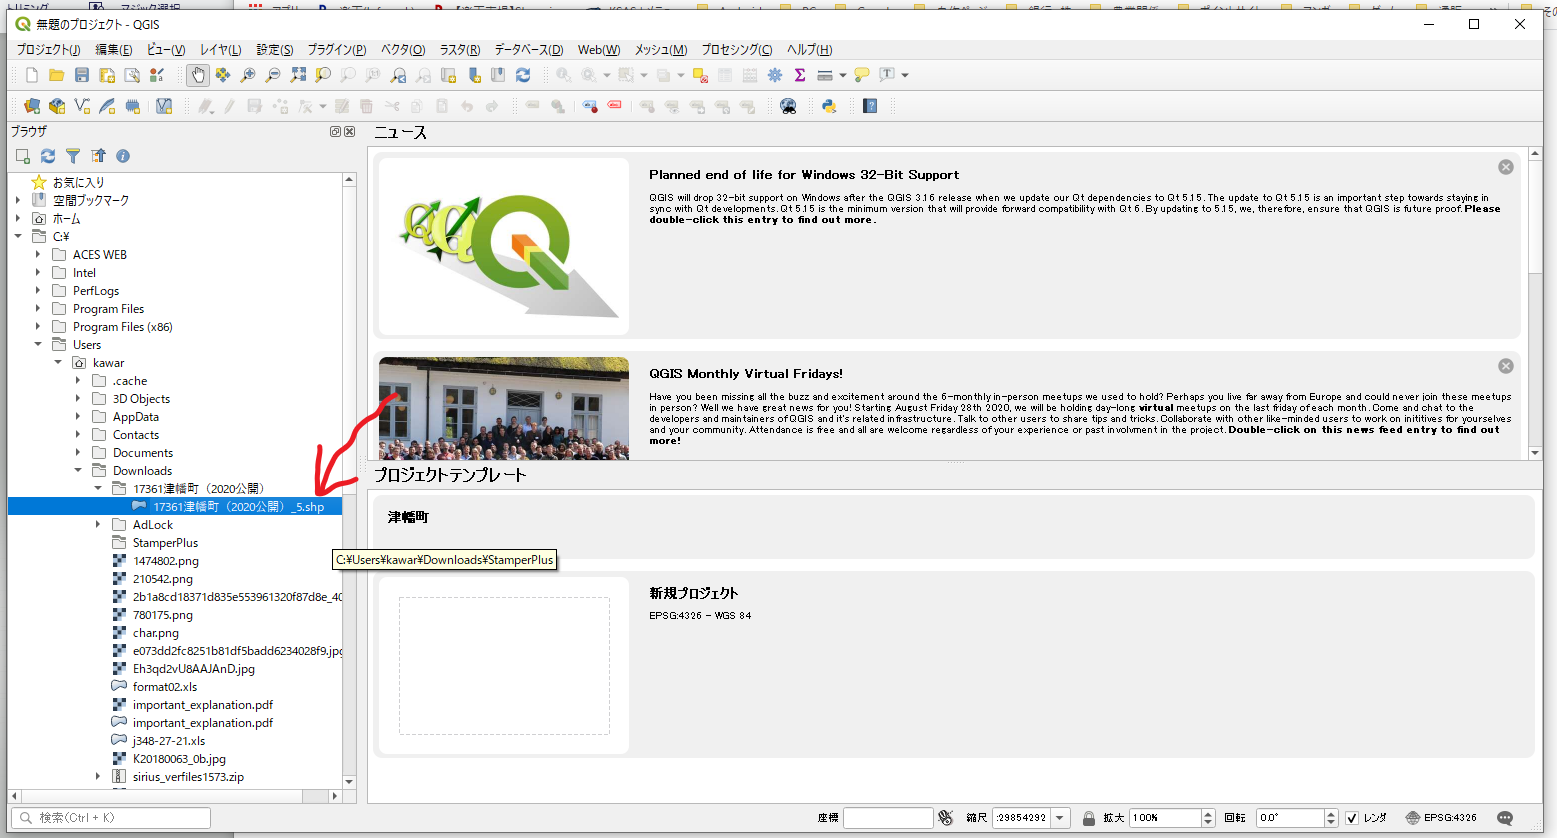The height and width of the screenshot is (838, 1557).
Task: Click the magnifier (拡大) 100% field
Action: click(x=1165, y=818)
